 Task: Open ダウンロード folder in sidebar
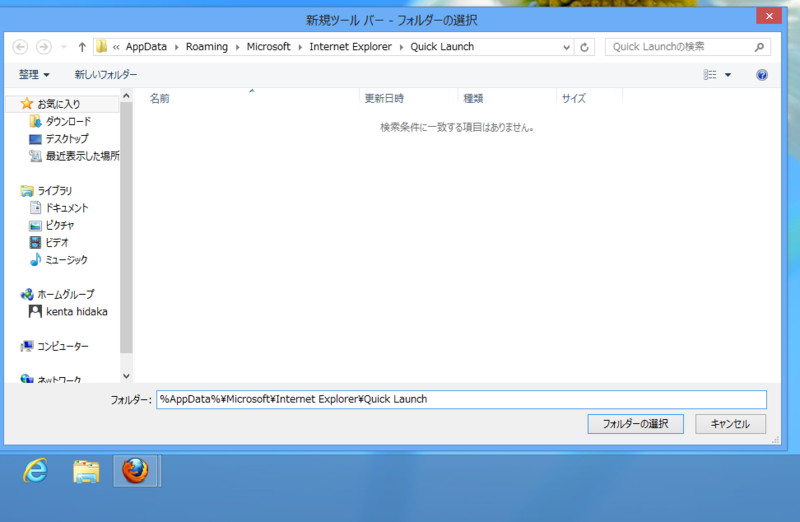click(68, 121)
